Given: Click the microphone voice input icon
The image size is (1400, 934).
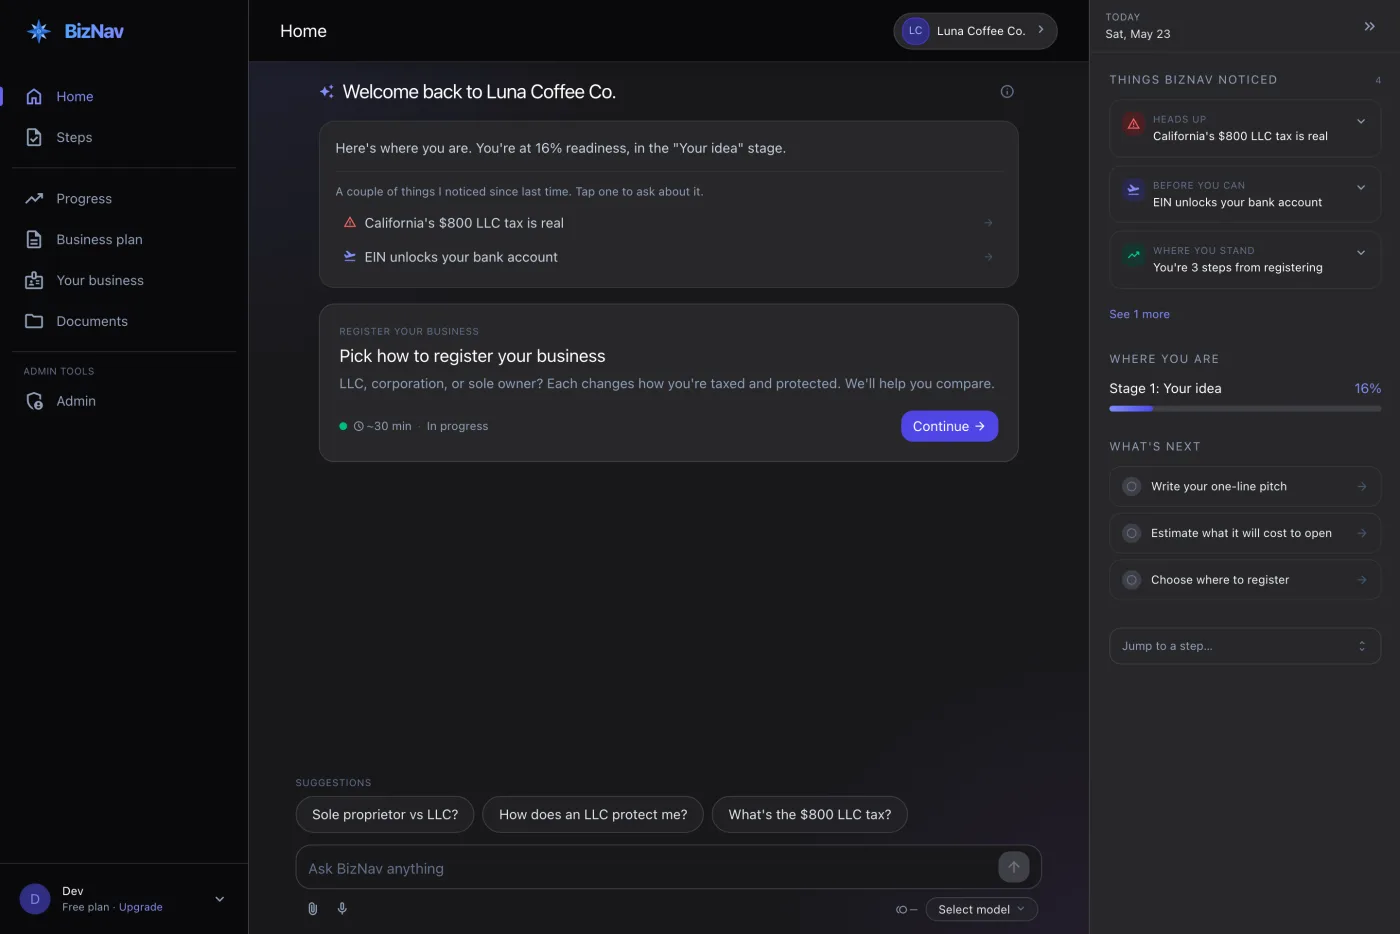Looking at the screenshot, I should click(342, 909).
